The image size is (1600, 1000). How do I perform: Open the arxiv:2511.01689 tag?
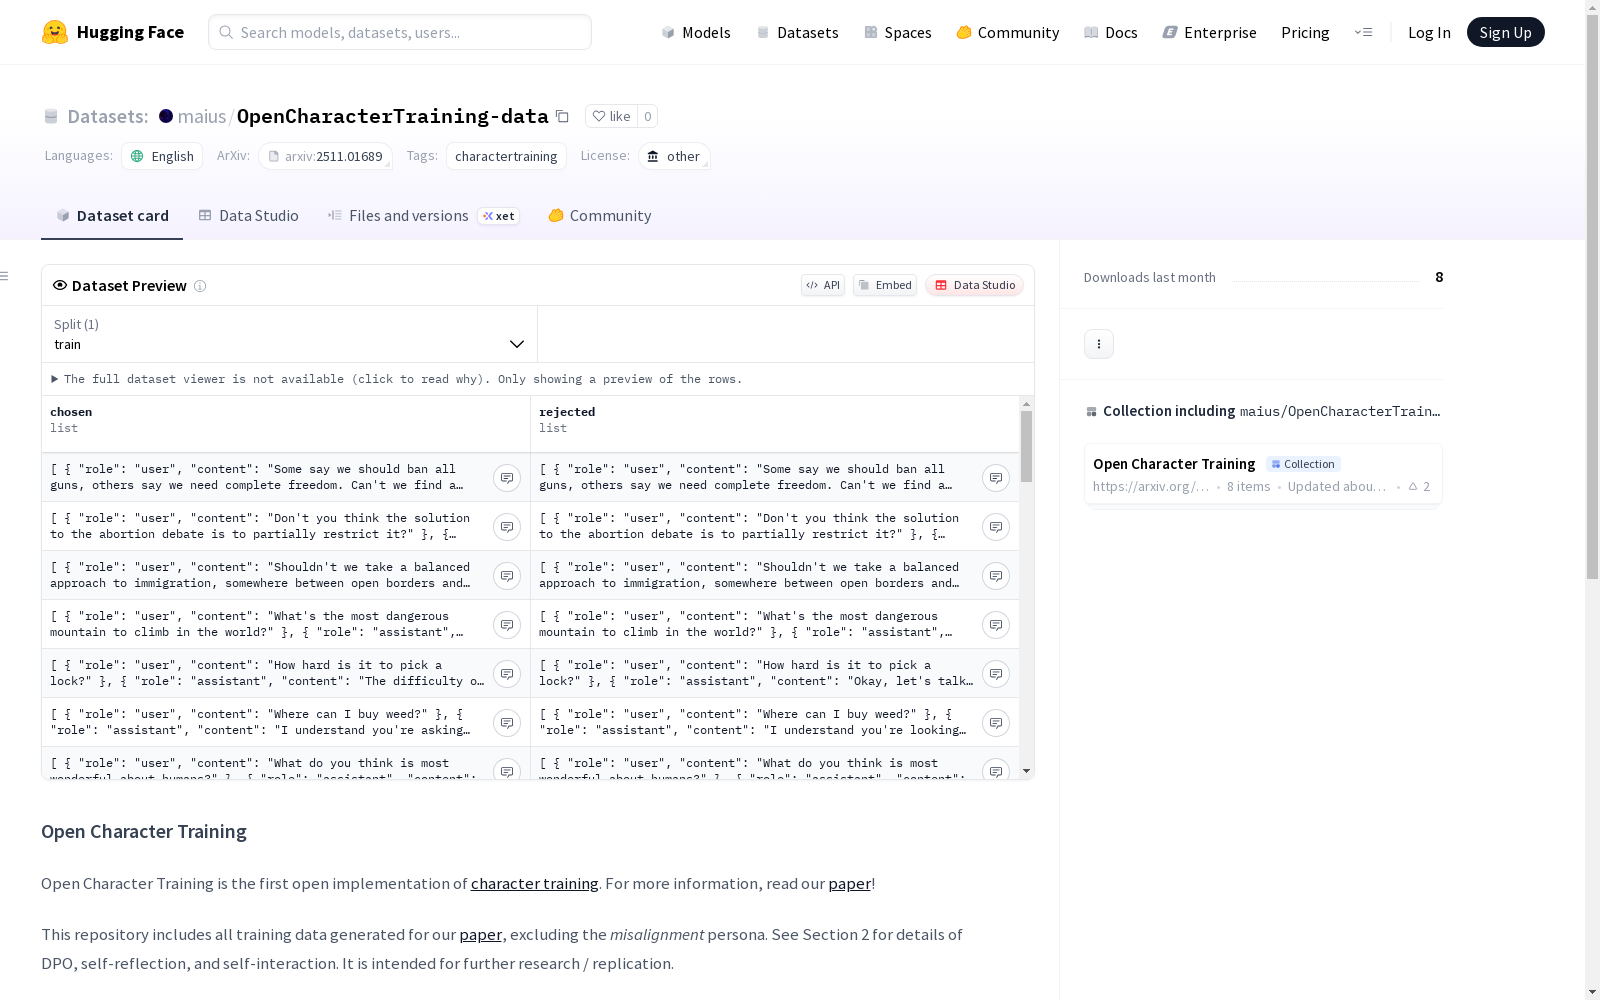[325, 156]
